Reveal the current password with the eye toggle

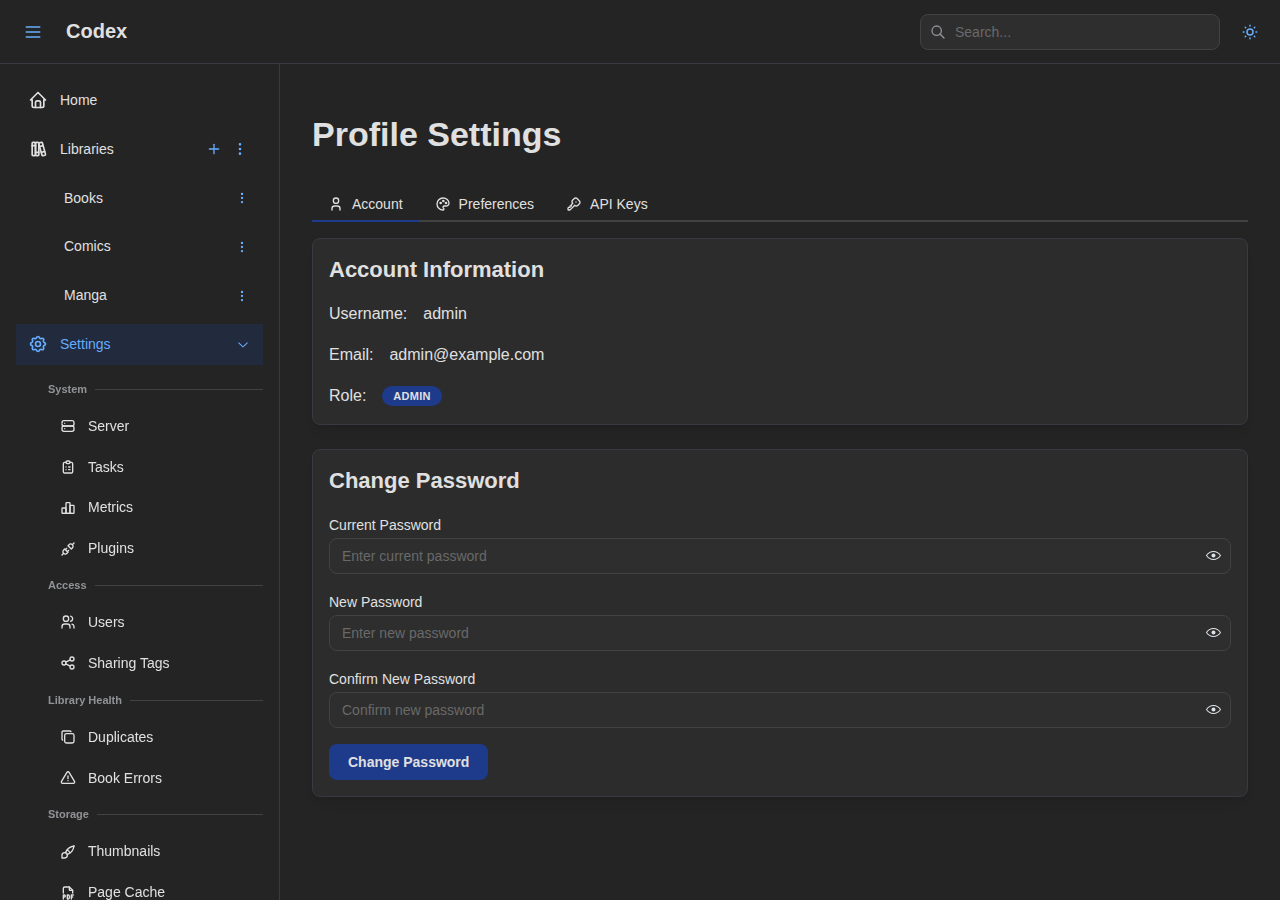[1213, 555]
